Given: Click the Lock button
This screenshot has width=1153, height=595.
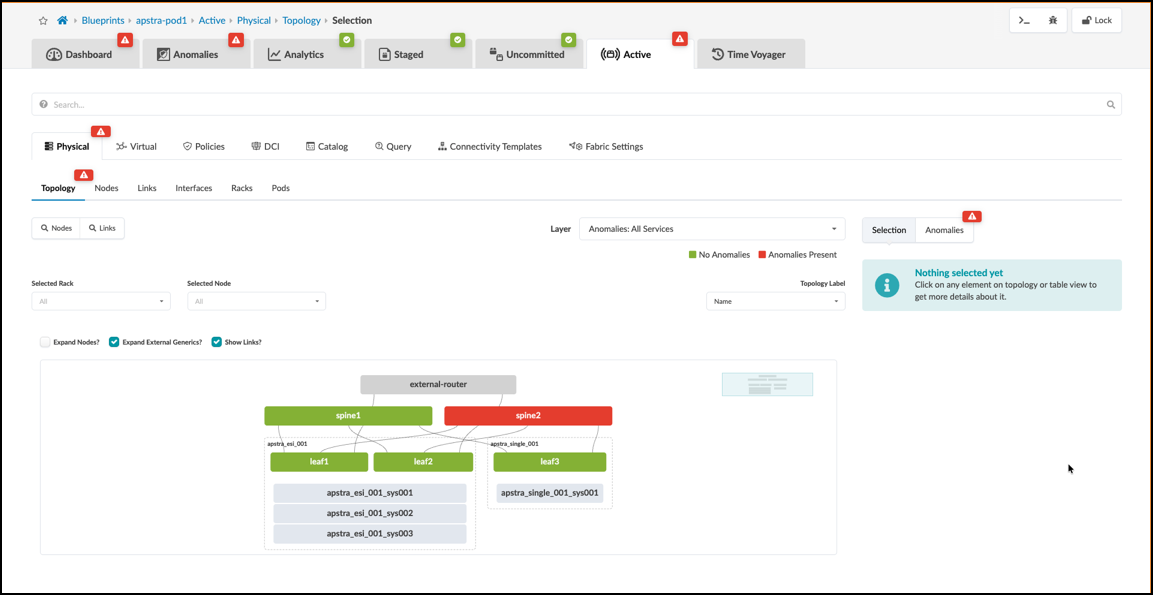Looking at the screenshot, I should tap(1096, 21).
